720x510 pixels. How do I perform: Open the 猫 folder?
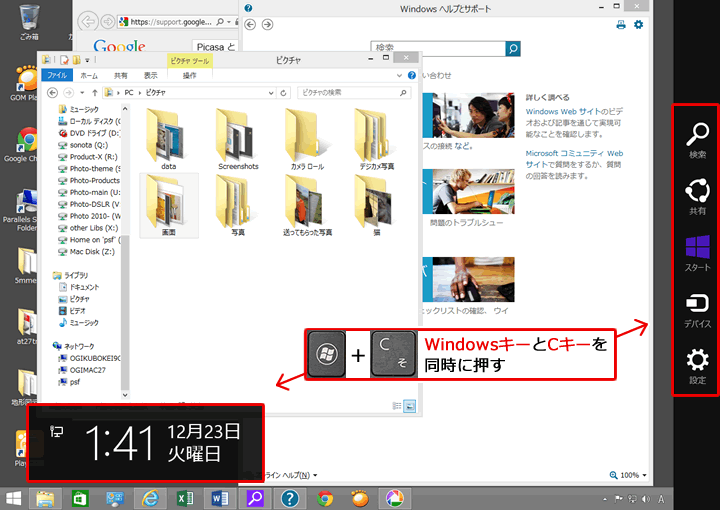tap(377, 205)
